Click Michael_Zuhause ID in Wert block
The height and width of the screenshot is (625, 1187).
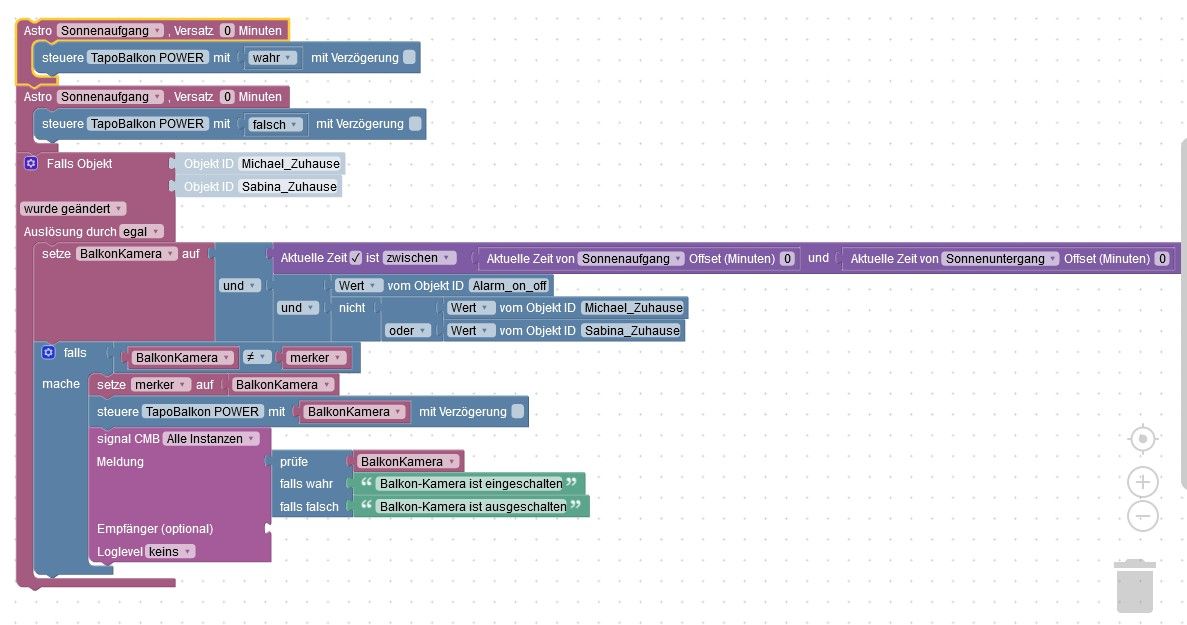click(633, 308)
